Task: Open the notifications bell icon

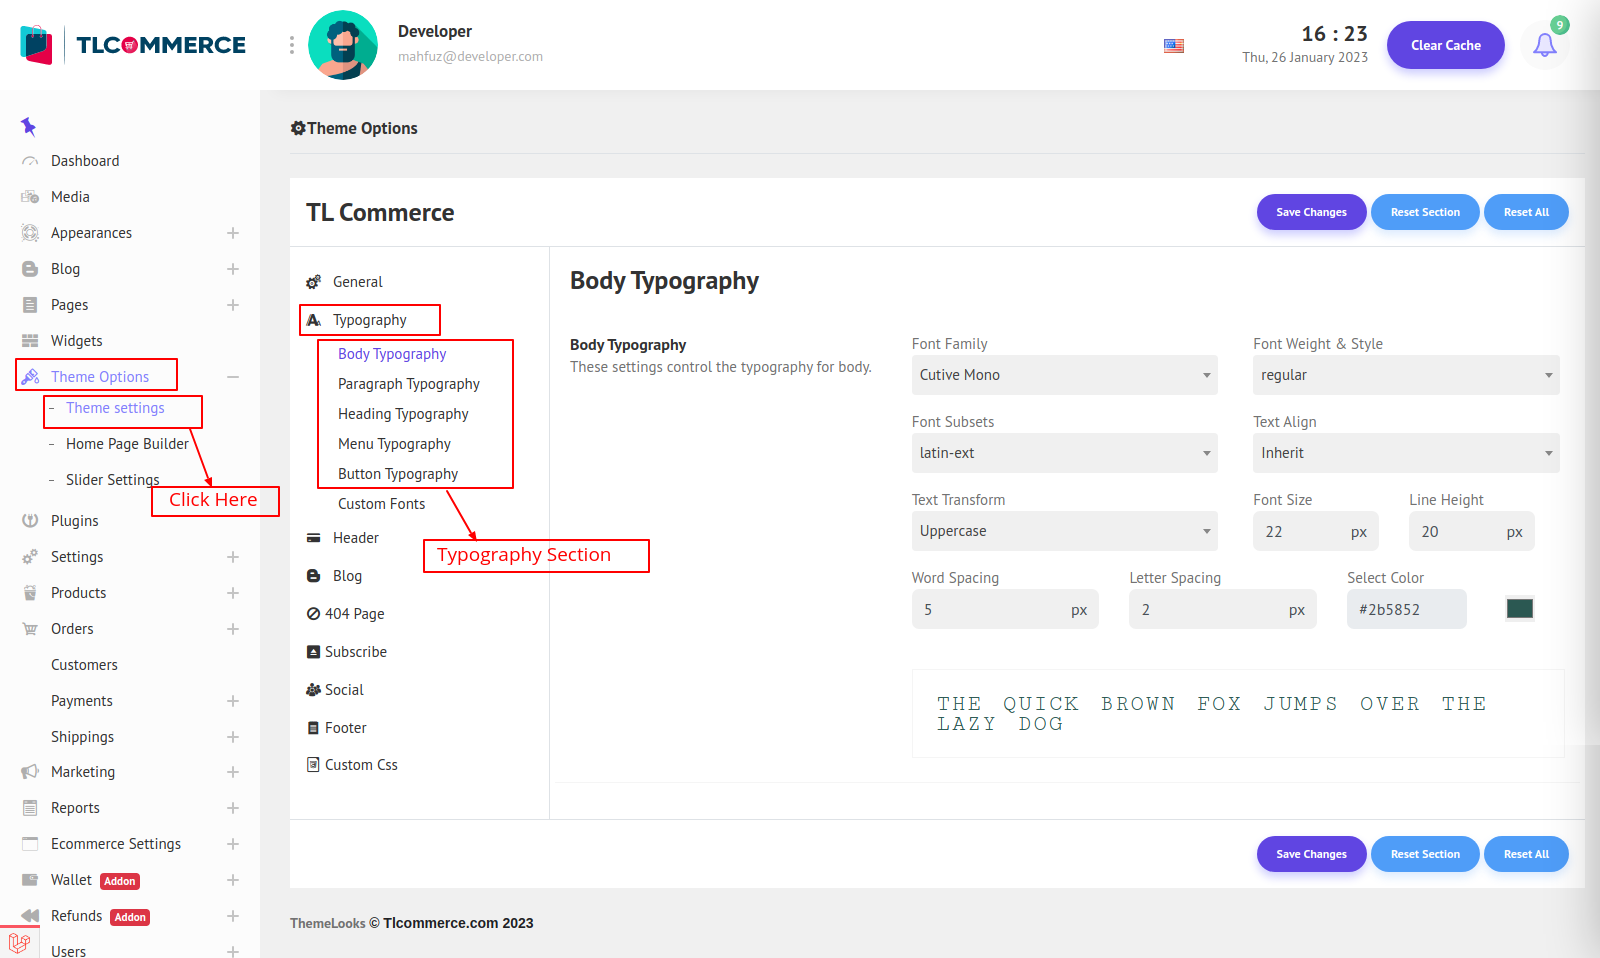Action: (1544, 45)
